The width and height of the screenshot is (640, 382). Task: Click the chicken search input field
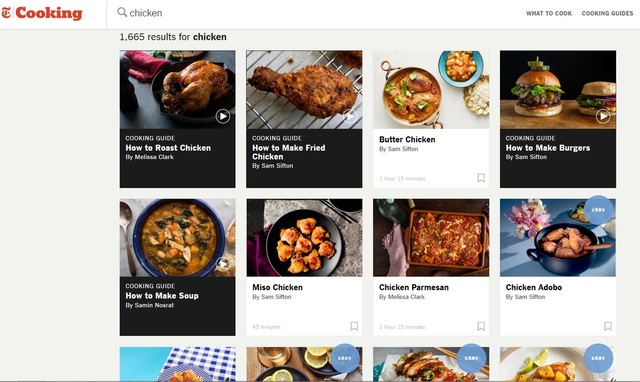tap(286, 13)
